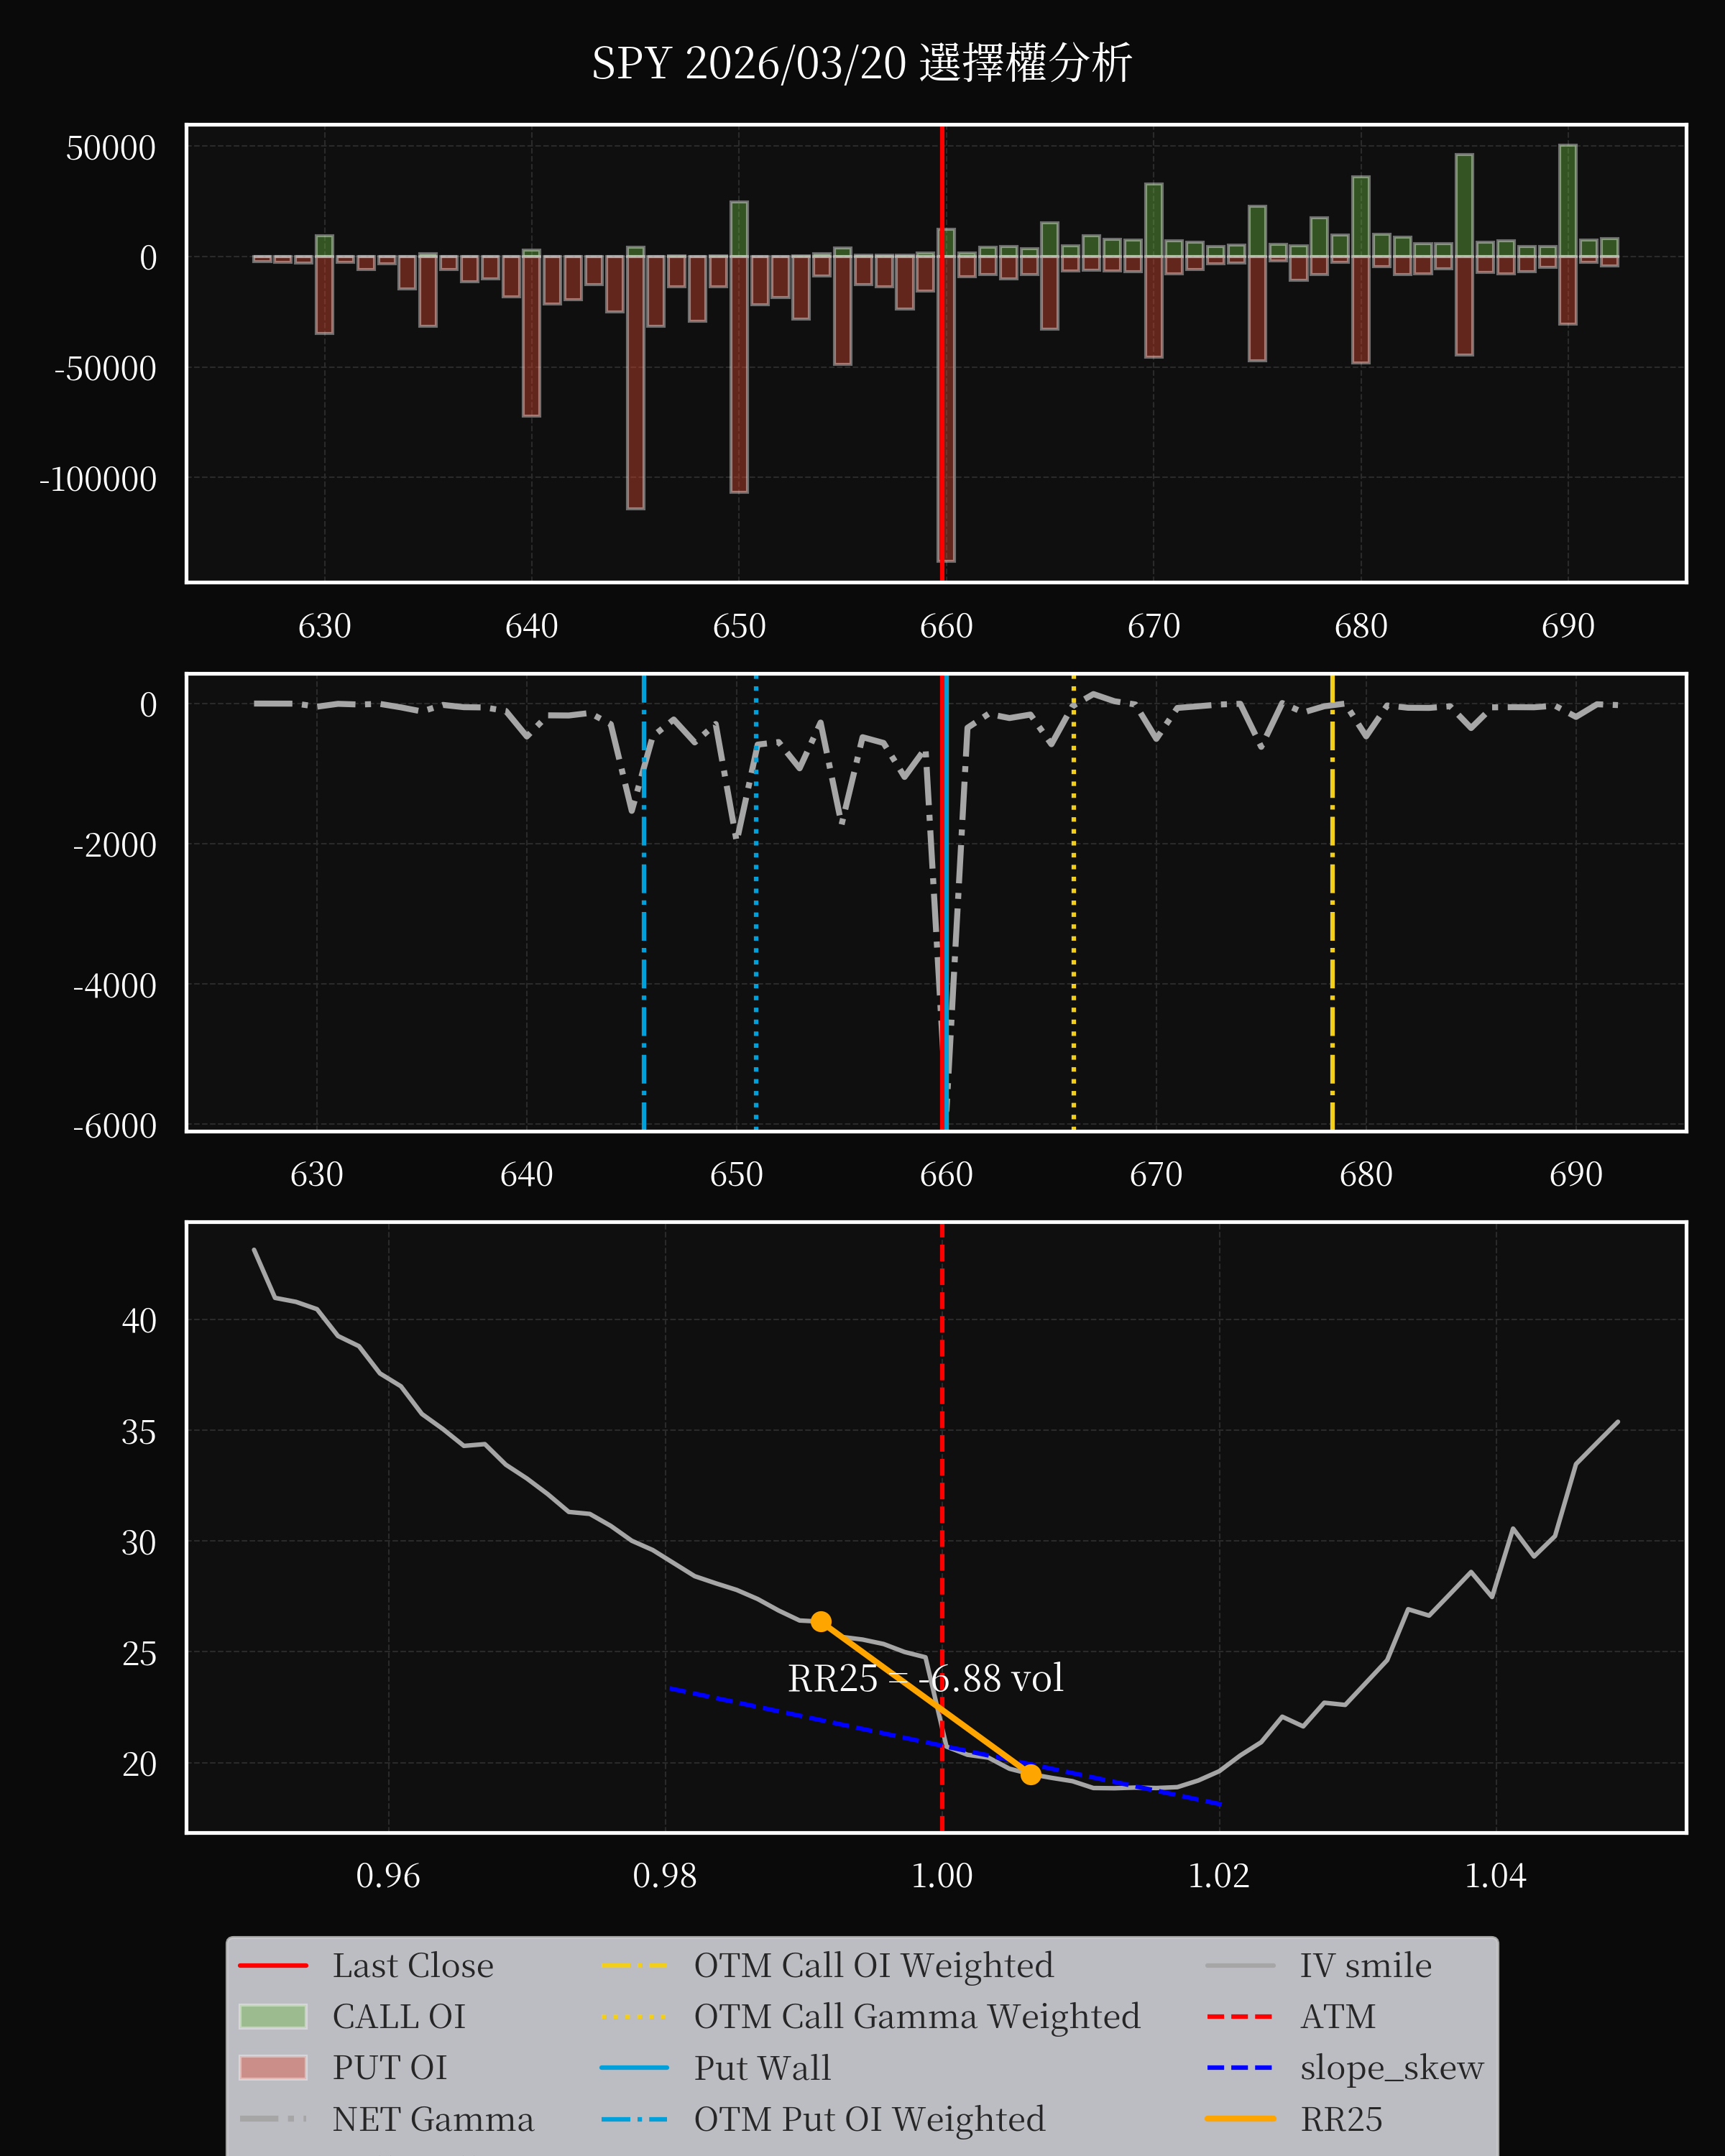Click the slope_skew legend label
The width and height of the screenshot is (1725, 2156).
pyautogui.click(x=1391, y=2068)
